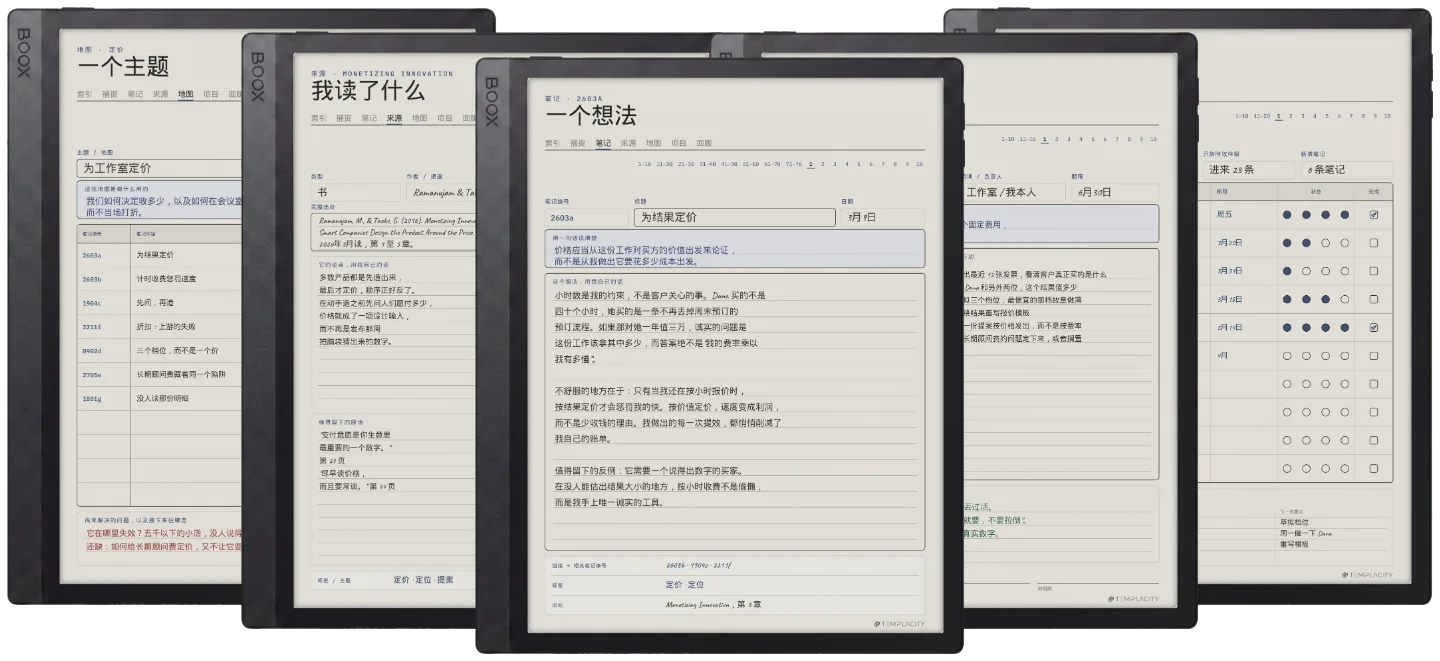
Task: Select the 笔记 tab on the 一个想法 page
Action: pyautogui.click(x=603, y=143)
